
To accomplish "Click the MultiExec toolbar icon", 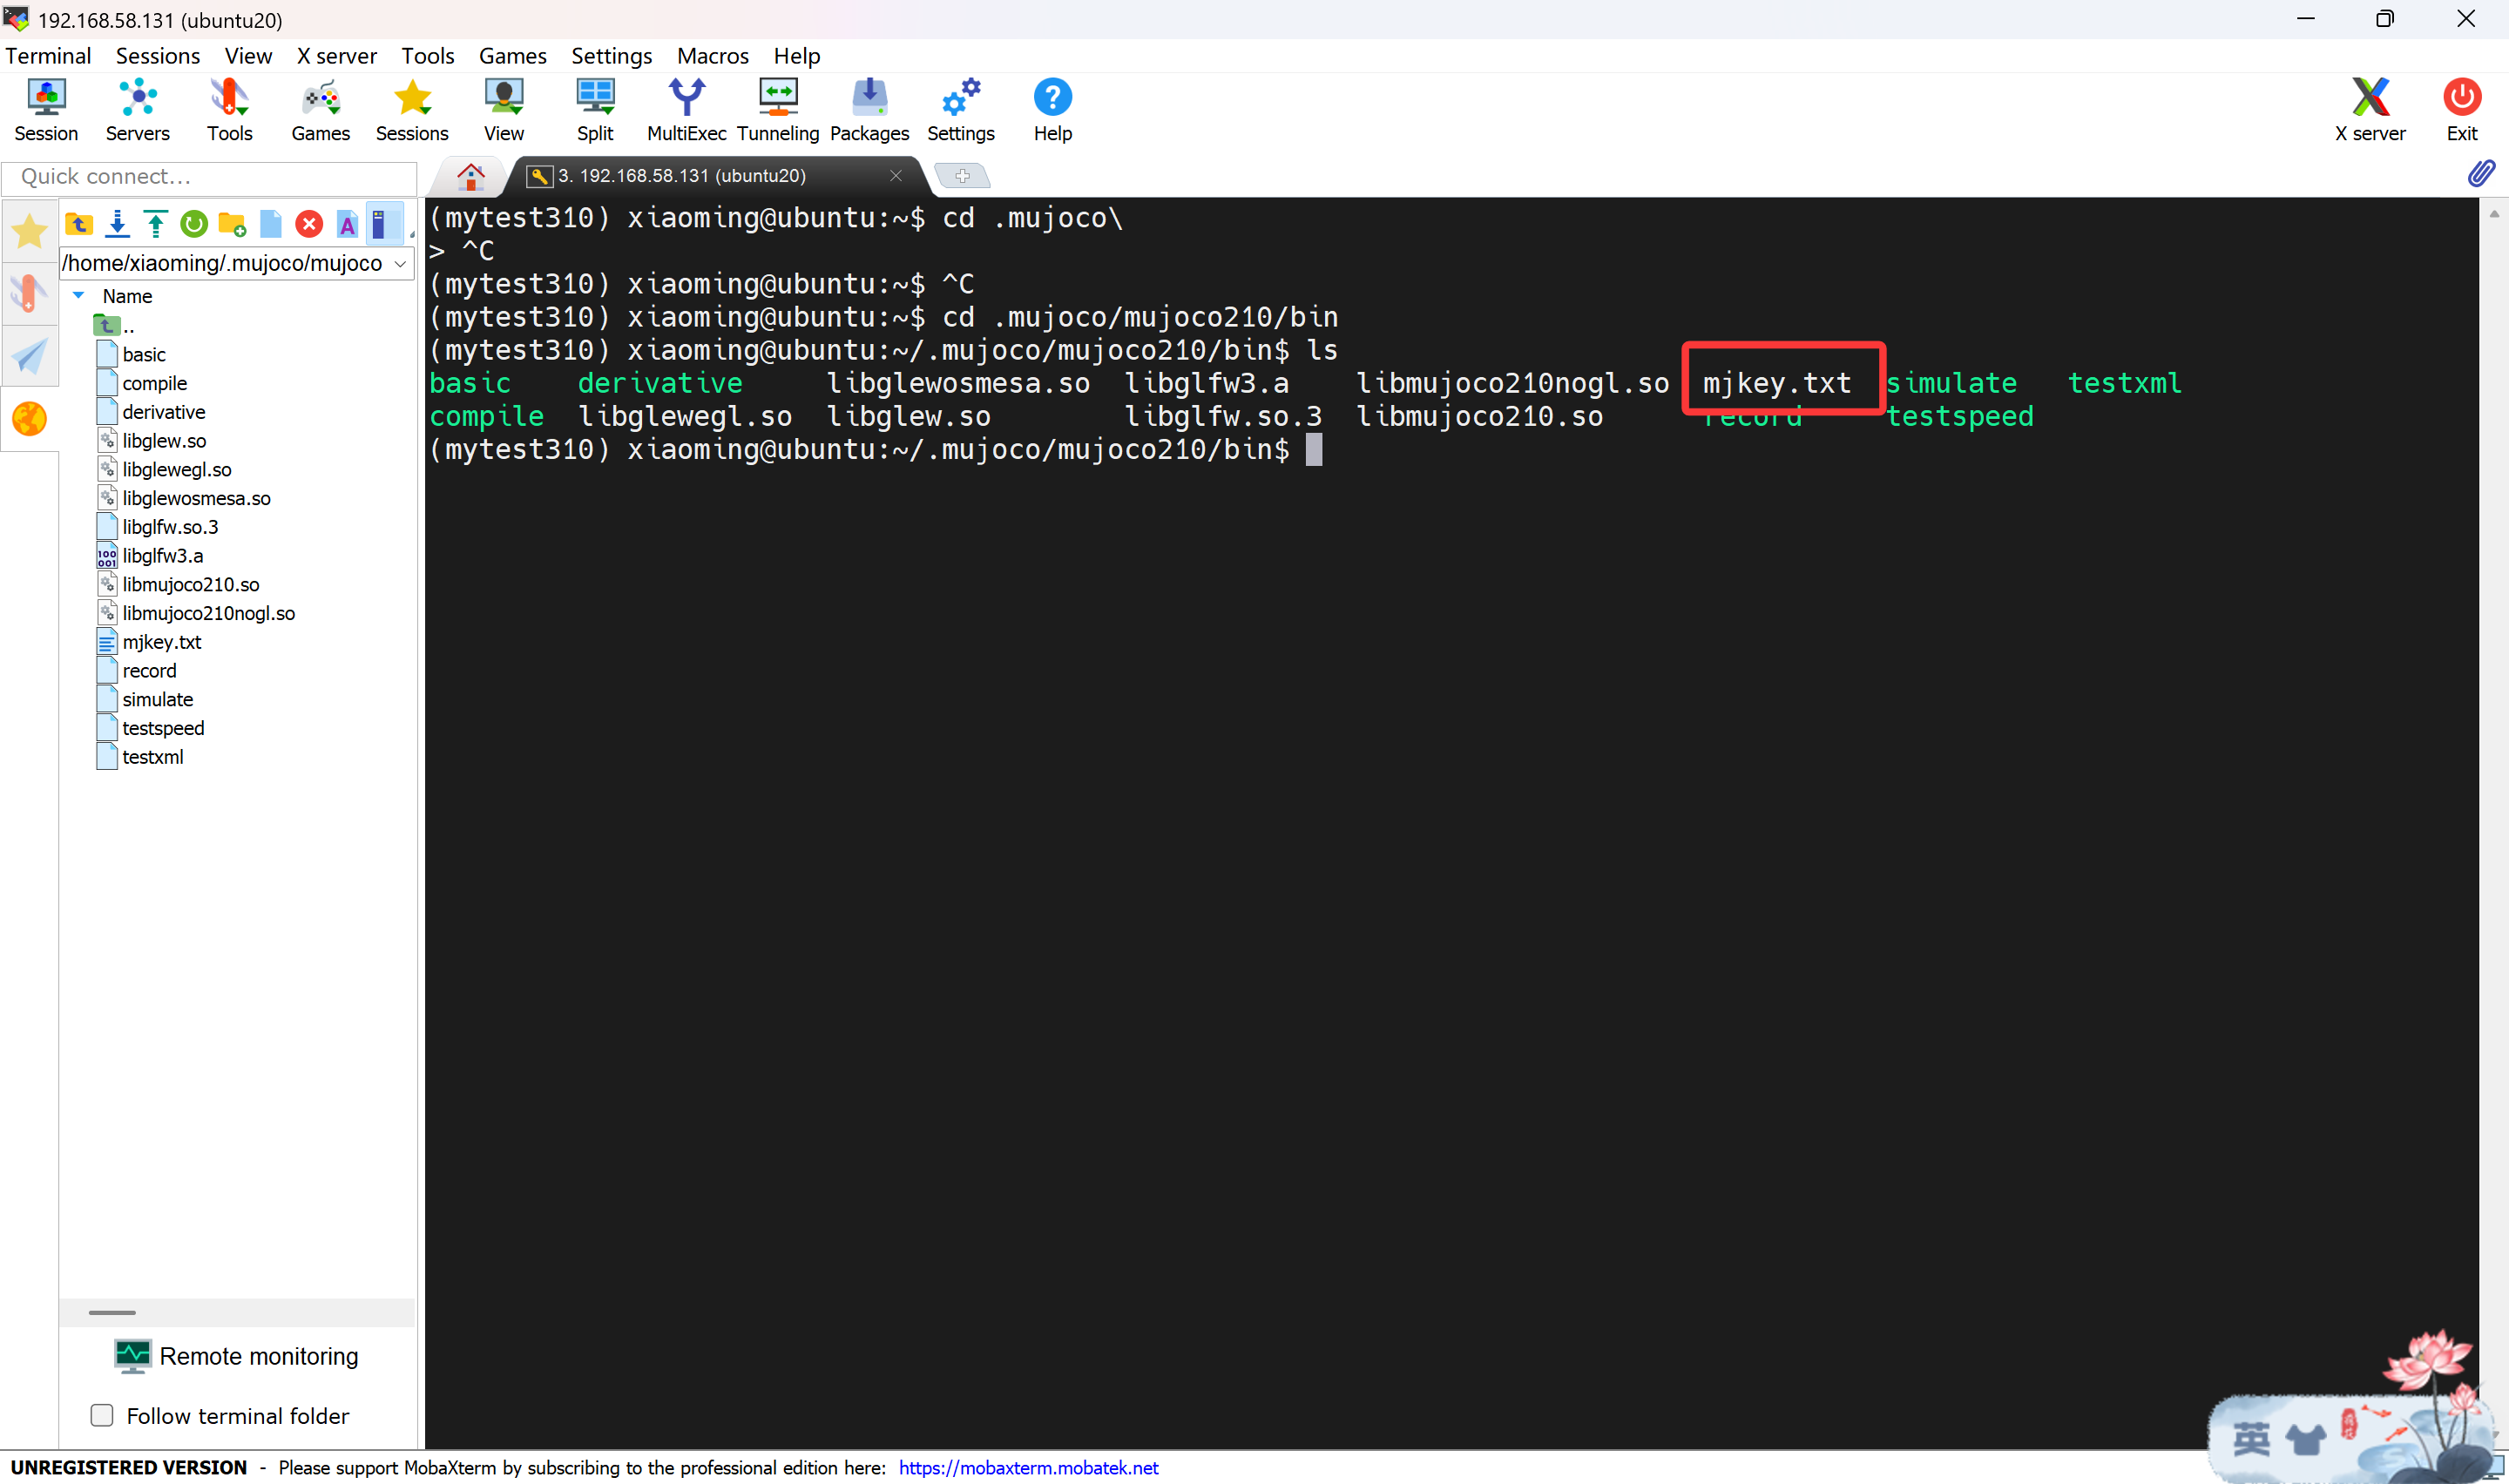I will 686,109.
